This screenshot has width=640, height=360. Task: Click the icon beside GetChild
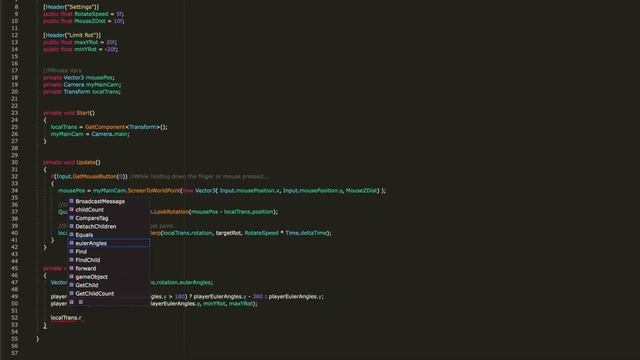(71, 285)
